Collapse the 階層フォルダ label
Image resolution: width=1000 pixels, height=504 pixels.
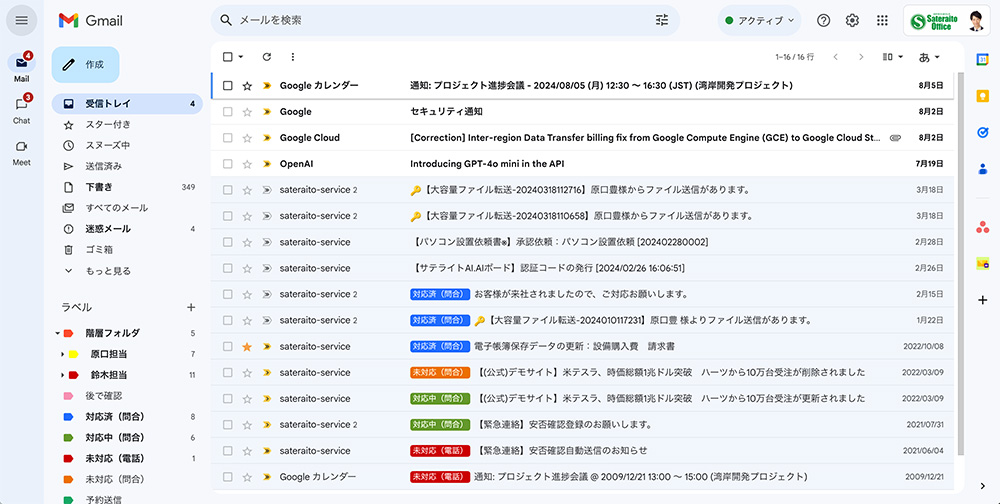pos(57,333)
